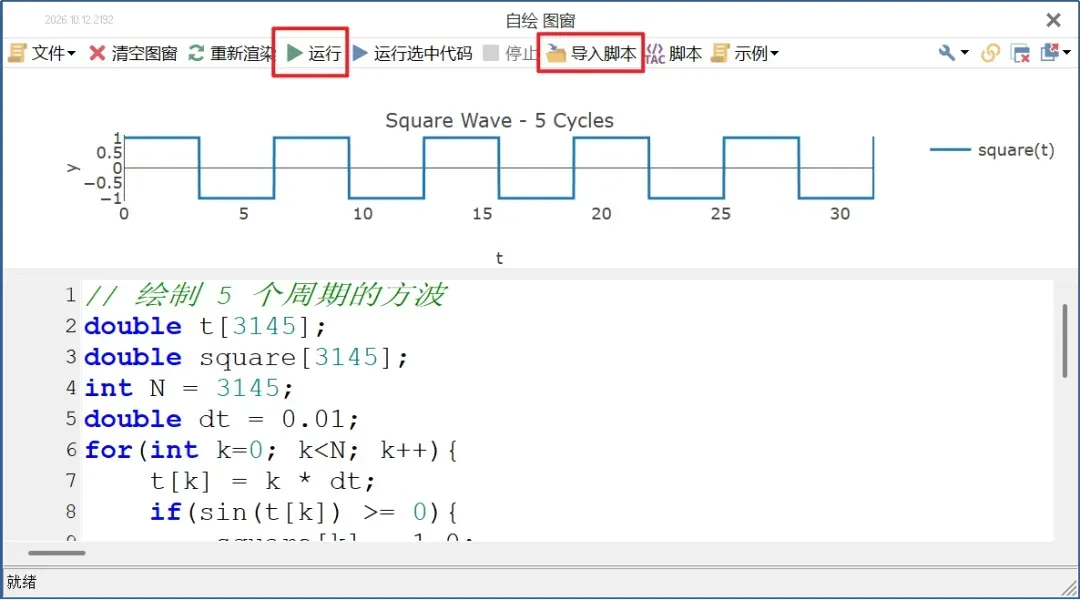The height and width of the screenshot is (600, 1080).
Task: Open the 文件 dropdown menu
Action: pyautogui.click(x=41, y=53)
